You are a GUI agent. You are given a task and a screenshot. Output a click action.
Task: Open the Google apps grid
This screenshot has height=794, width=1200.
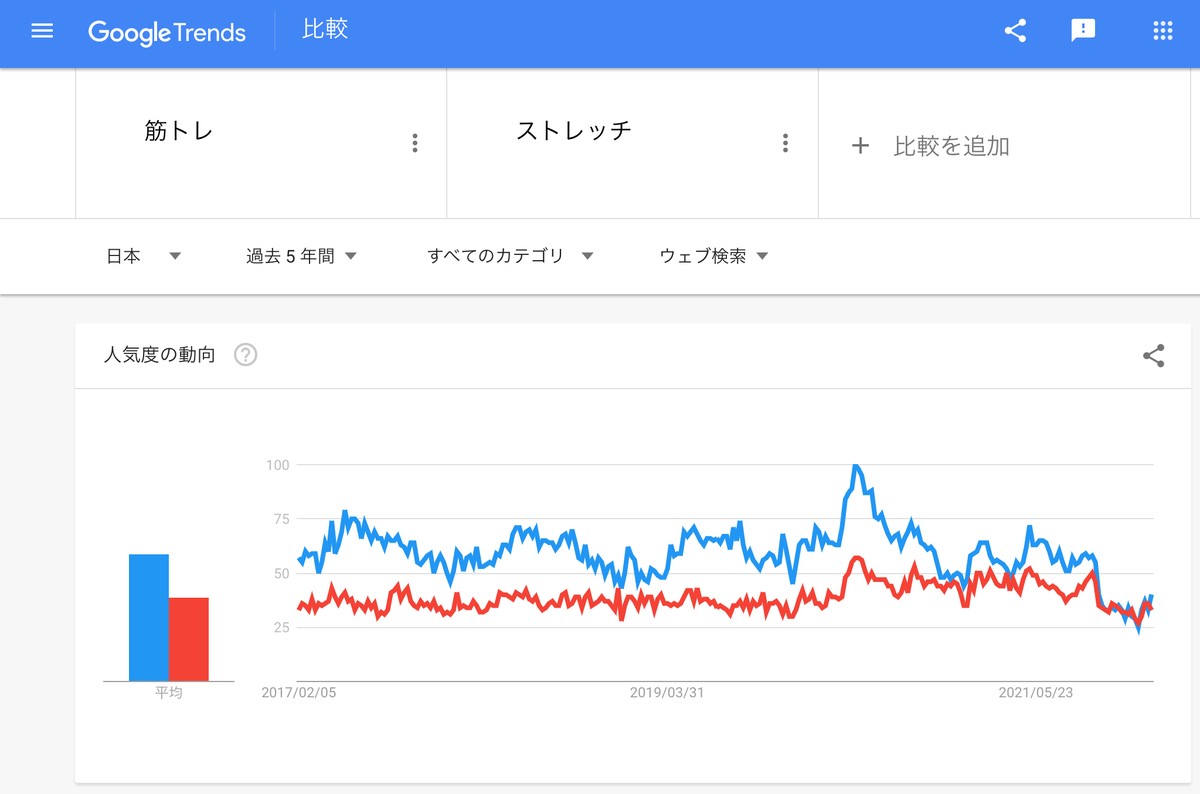pos(1162,31)
